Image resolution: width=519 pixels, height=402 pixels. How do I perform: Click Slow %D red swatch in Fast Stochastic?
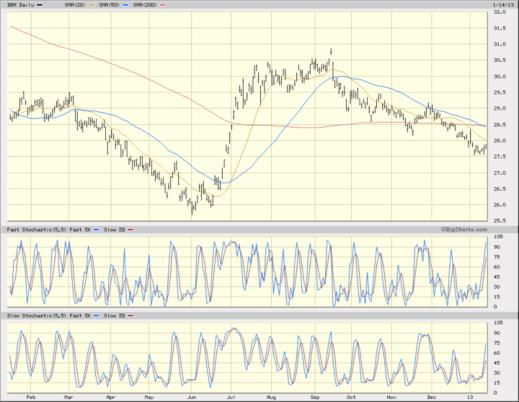[130, 230]
